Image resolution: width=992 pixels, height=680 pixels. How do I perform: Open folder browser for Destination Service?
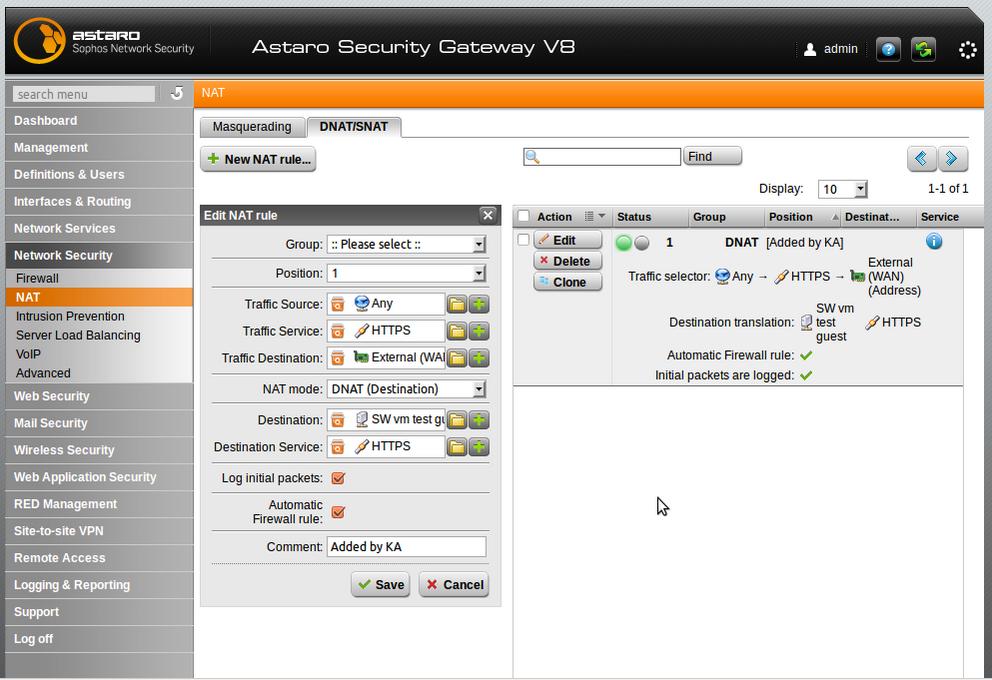(x=457, y=447)
